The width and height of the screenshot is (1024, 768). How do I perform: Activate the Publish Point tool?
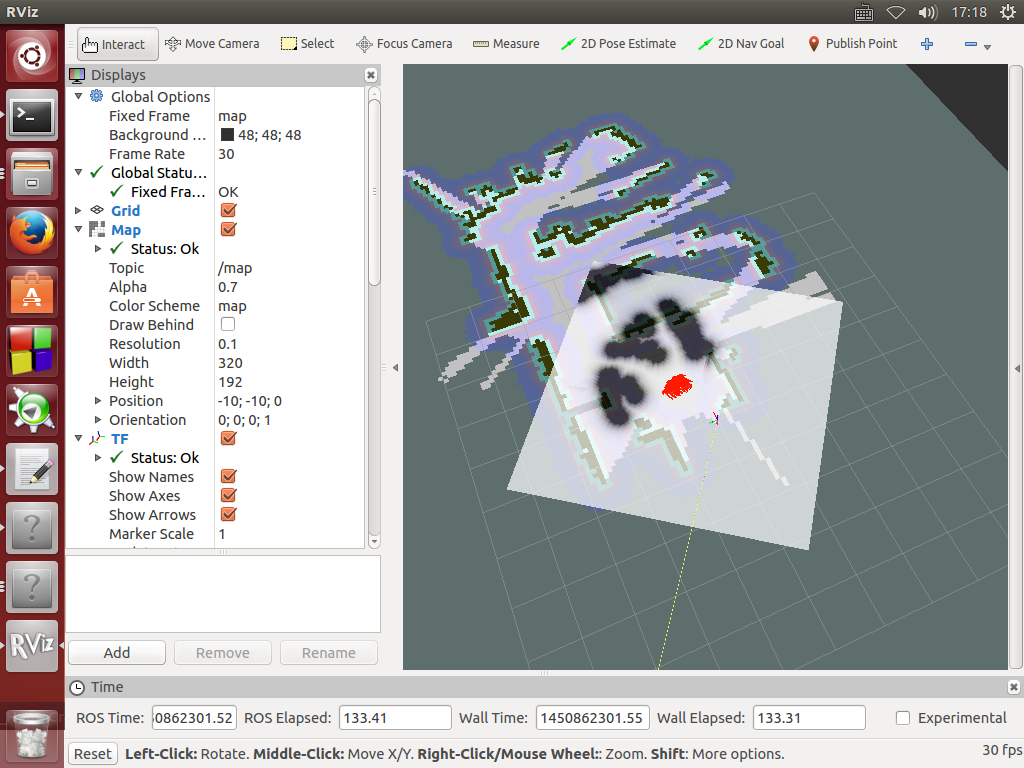(852, 44)
